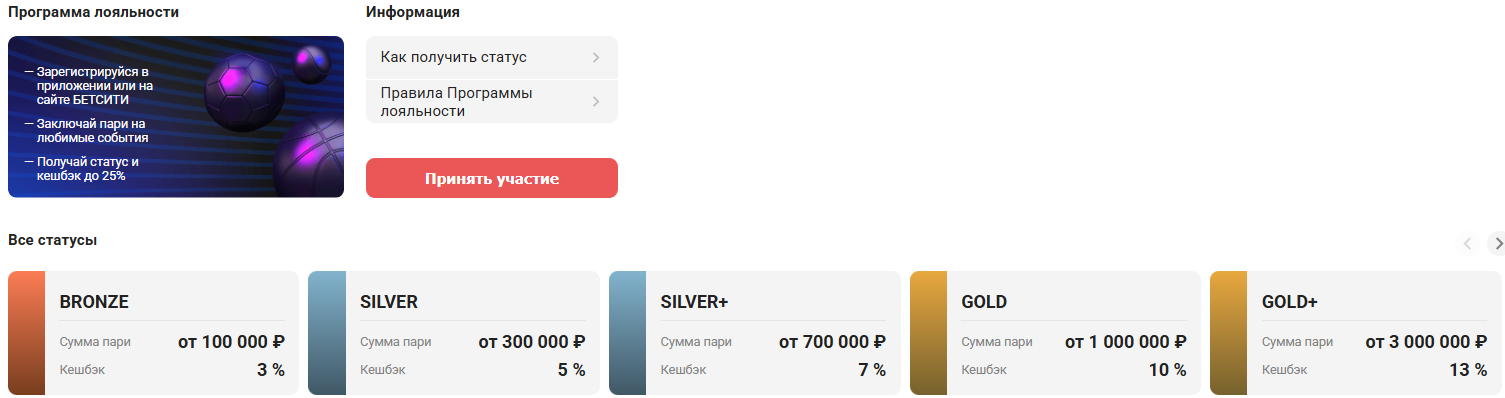Click the blue-grey SILVER color stripe
1505x398 pixels.
[x=327, y=333]
